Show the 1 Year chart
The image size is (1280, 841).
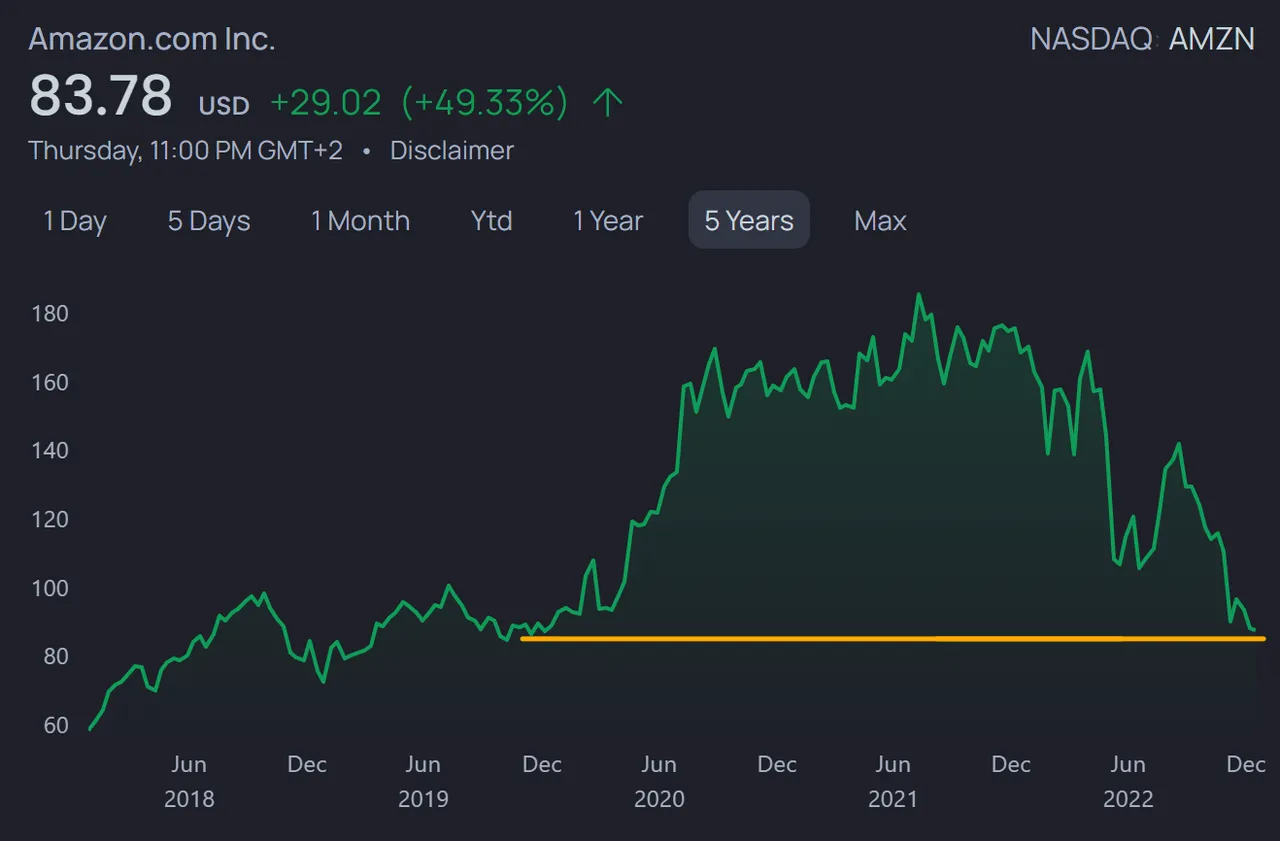(x=608, y=220)
